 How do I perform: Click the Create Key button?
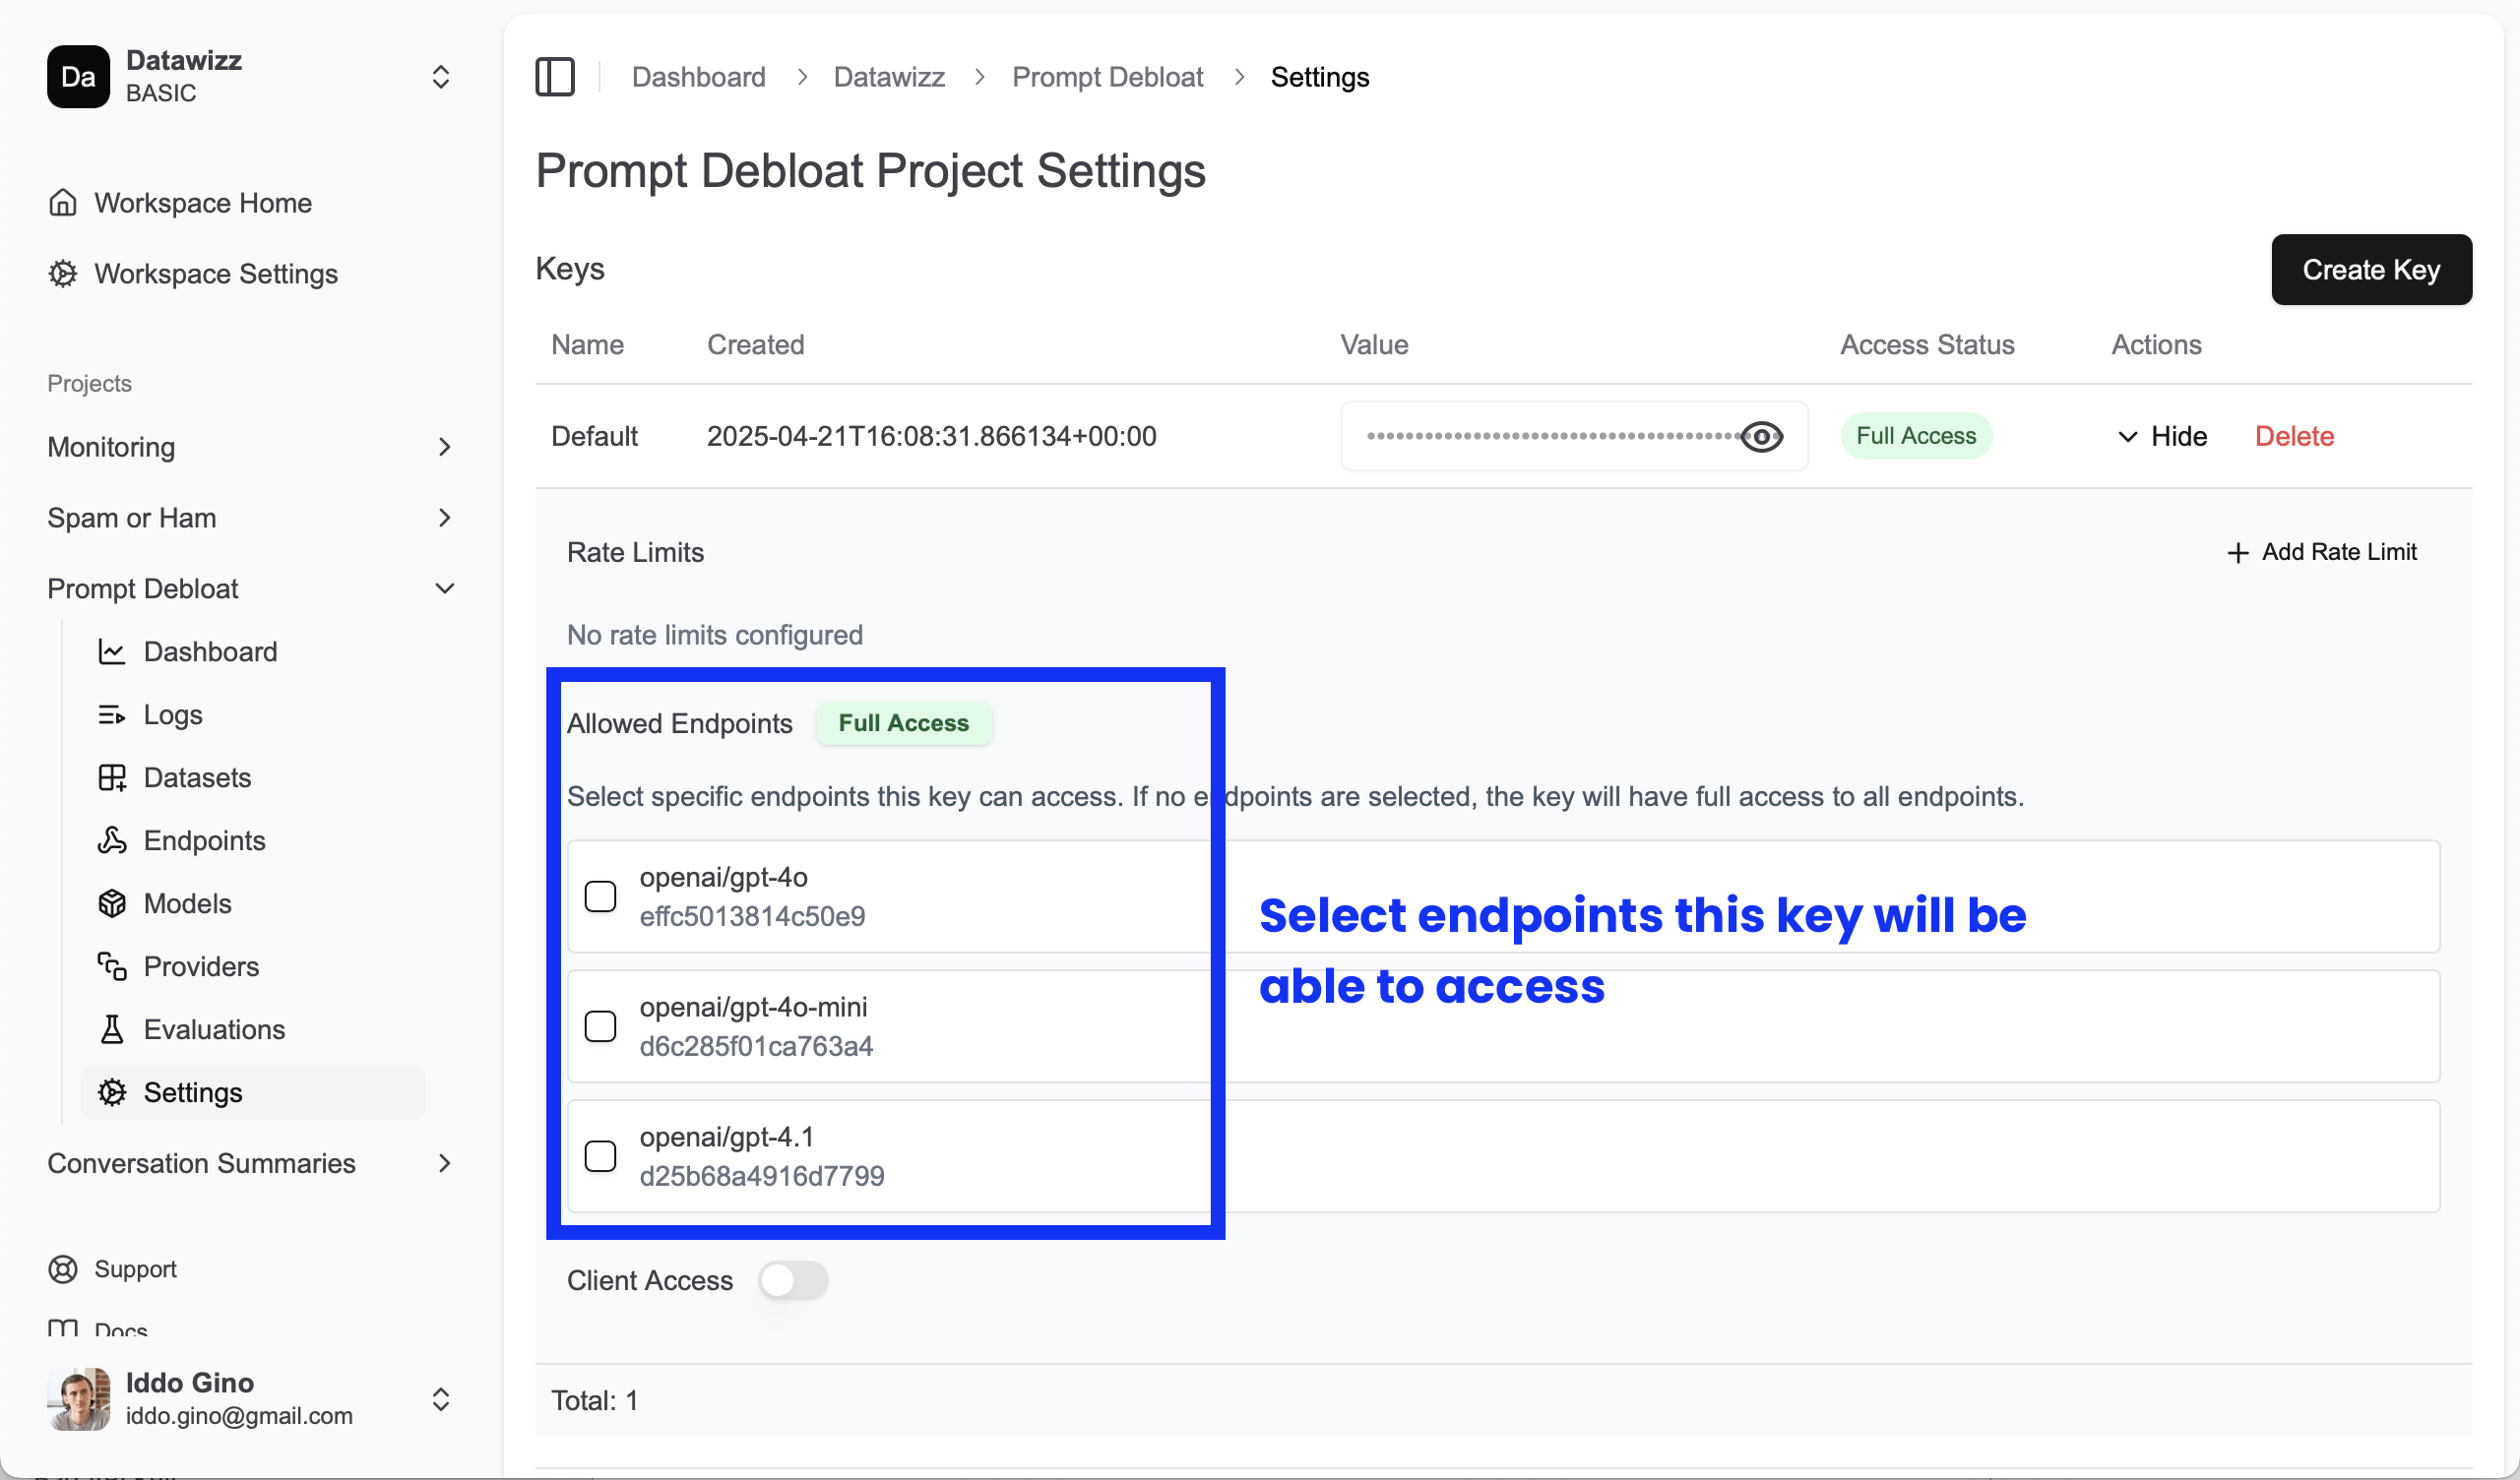pyautogui.click(x=2371, y=269)
